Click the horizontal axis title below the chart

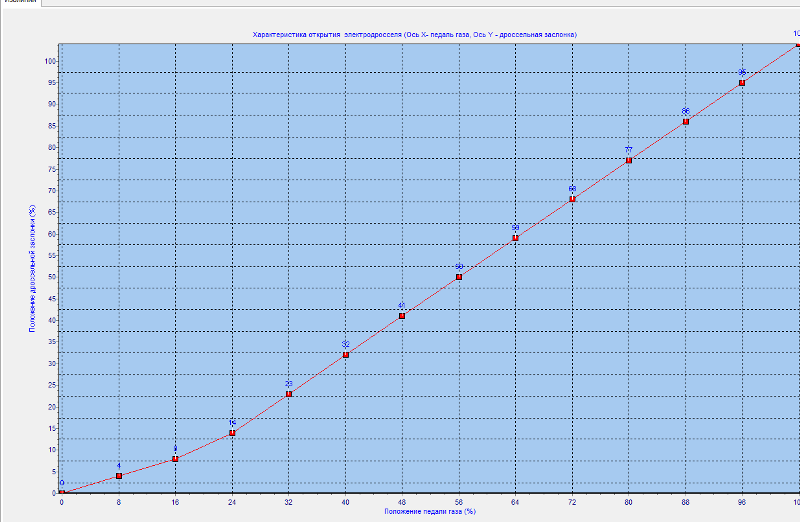click(429, 511)
